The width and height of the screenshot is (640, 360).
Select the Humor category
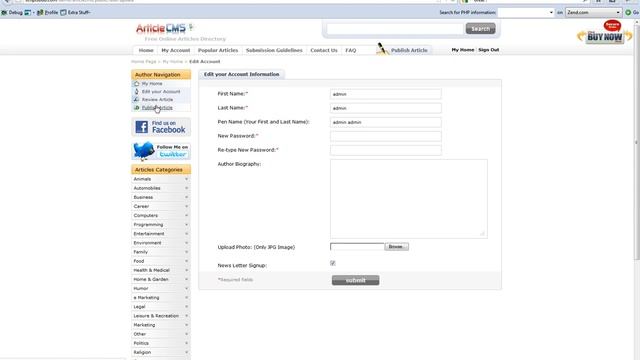click(x=141, y=289)
